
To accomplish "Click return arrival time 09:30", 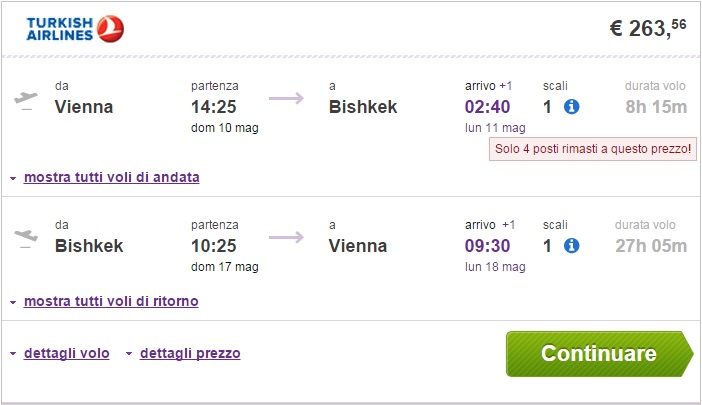I will (489, 245).
